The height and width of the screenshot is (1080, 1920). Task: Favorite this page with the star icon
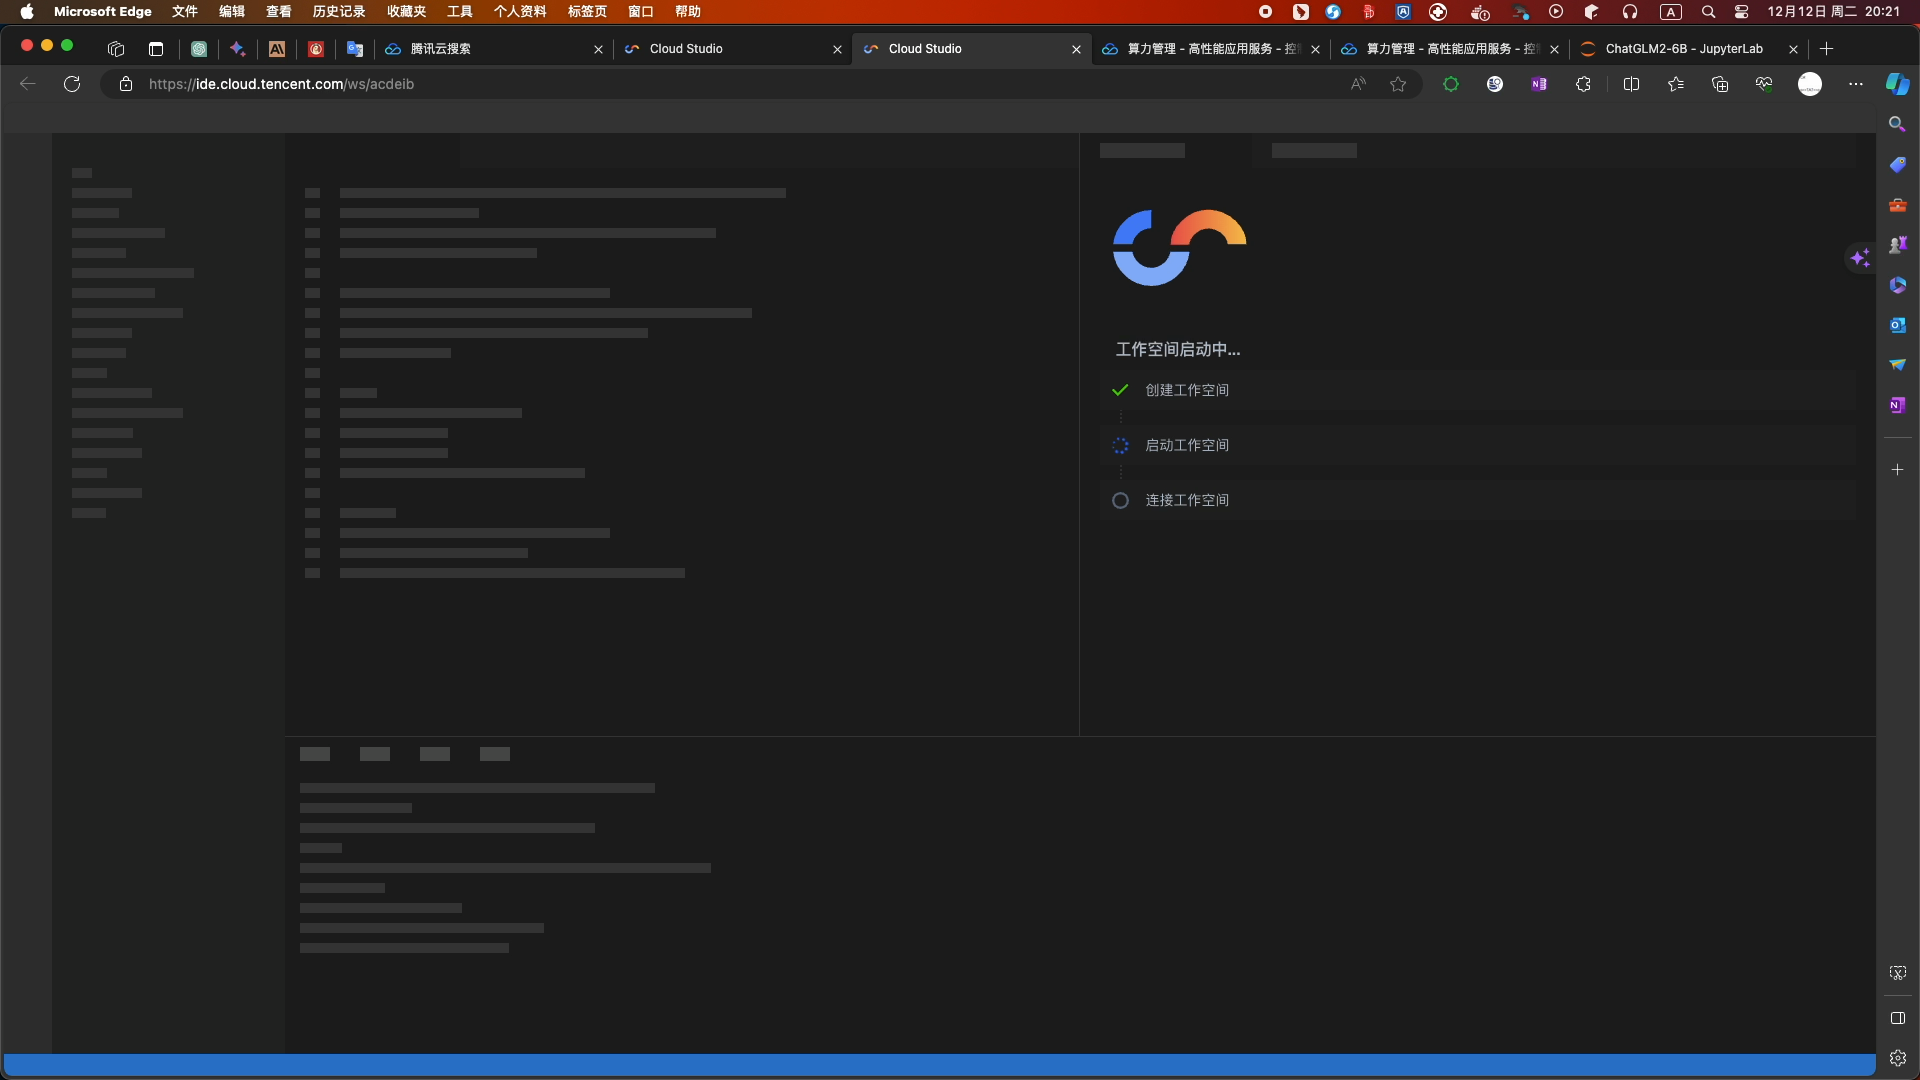pyautogui.click(x=1398, y=84)
